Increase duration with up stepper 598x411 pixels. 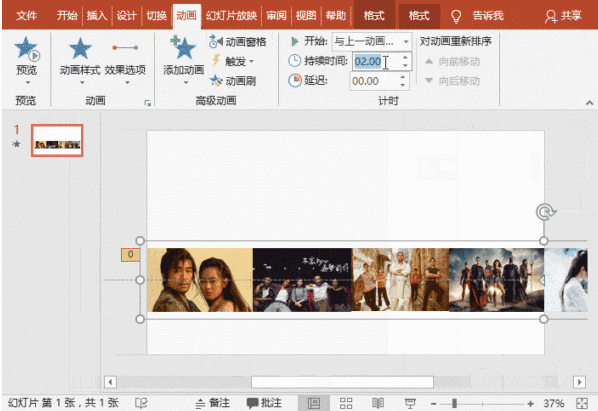tap(405, 57)
